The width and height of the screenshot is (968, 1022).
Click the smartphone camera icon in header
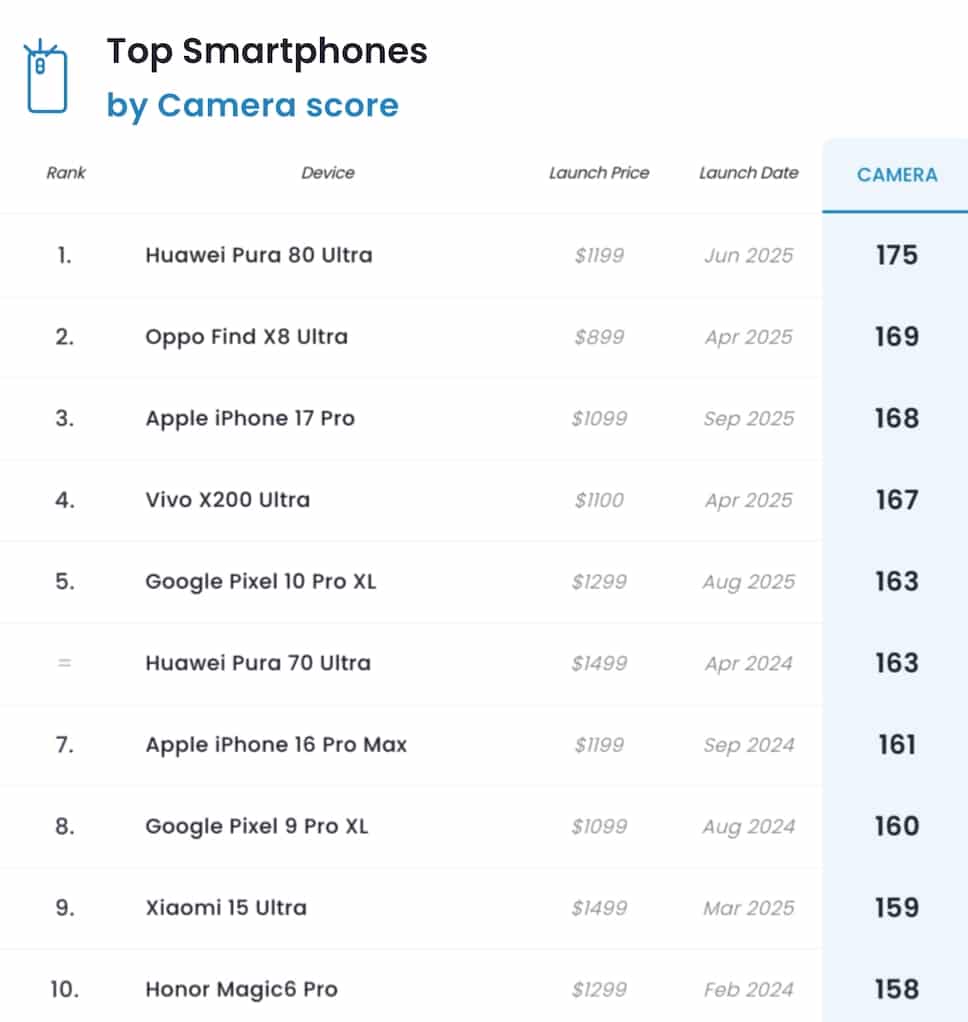(x=45, y=77)
